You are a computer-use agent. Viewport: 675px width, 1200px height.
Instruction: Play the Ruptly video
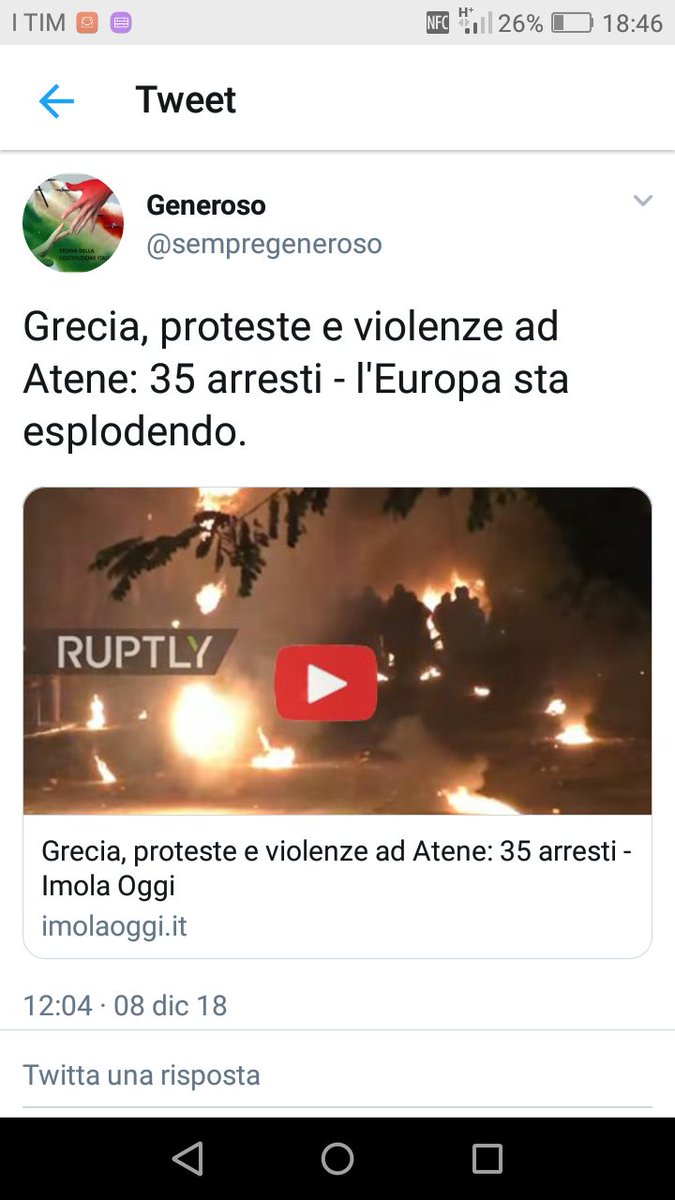click(326, 683)
